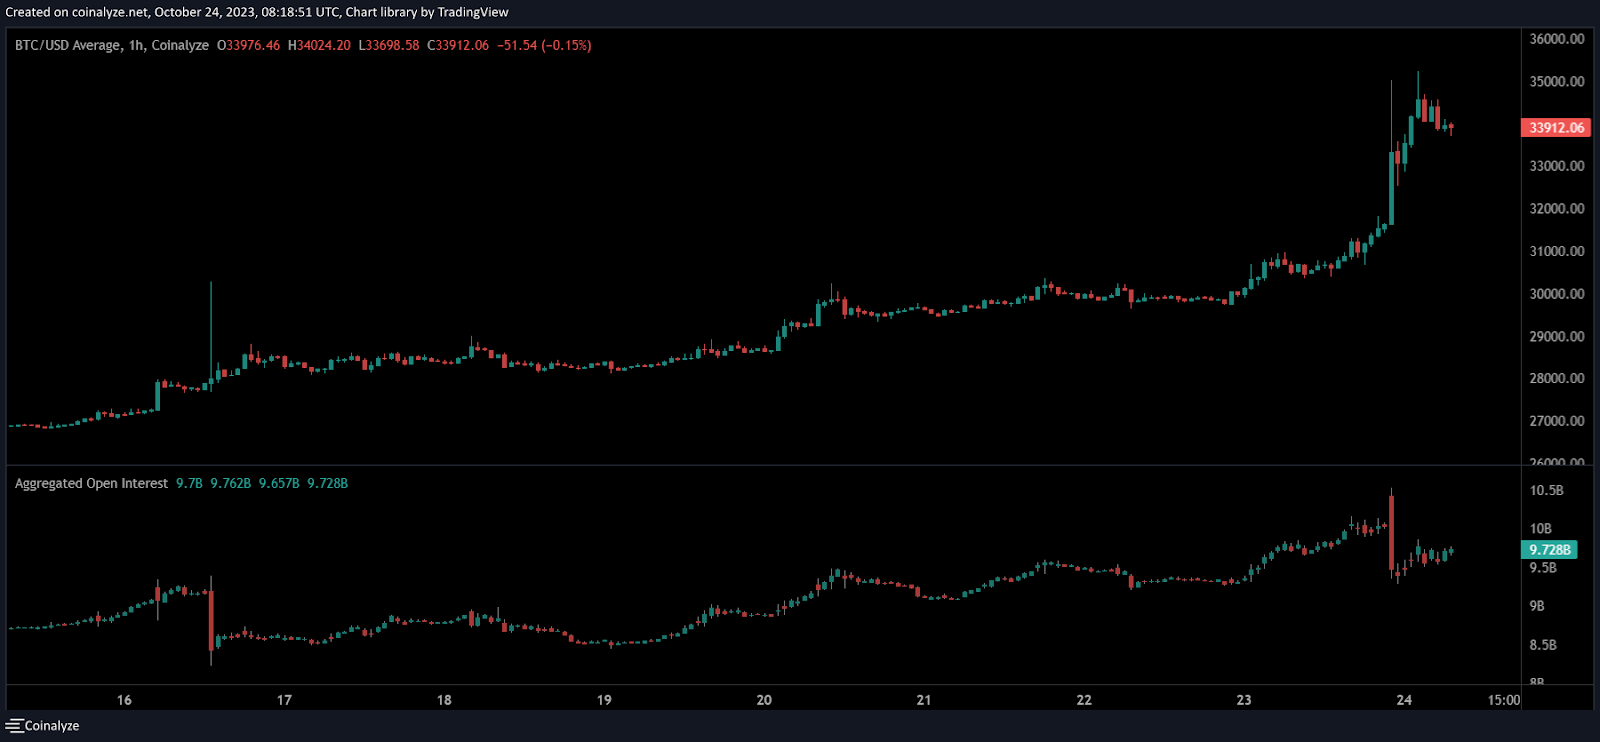Click the date 19 on time axis
Image resolution: width=1600 pixels, height=742 pixels.
604,700
